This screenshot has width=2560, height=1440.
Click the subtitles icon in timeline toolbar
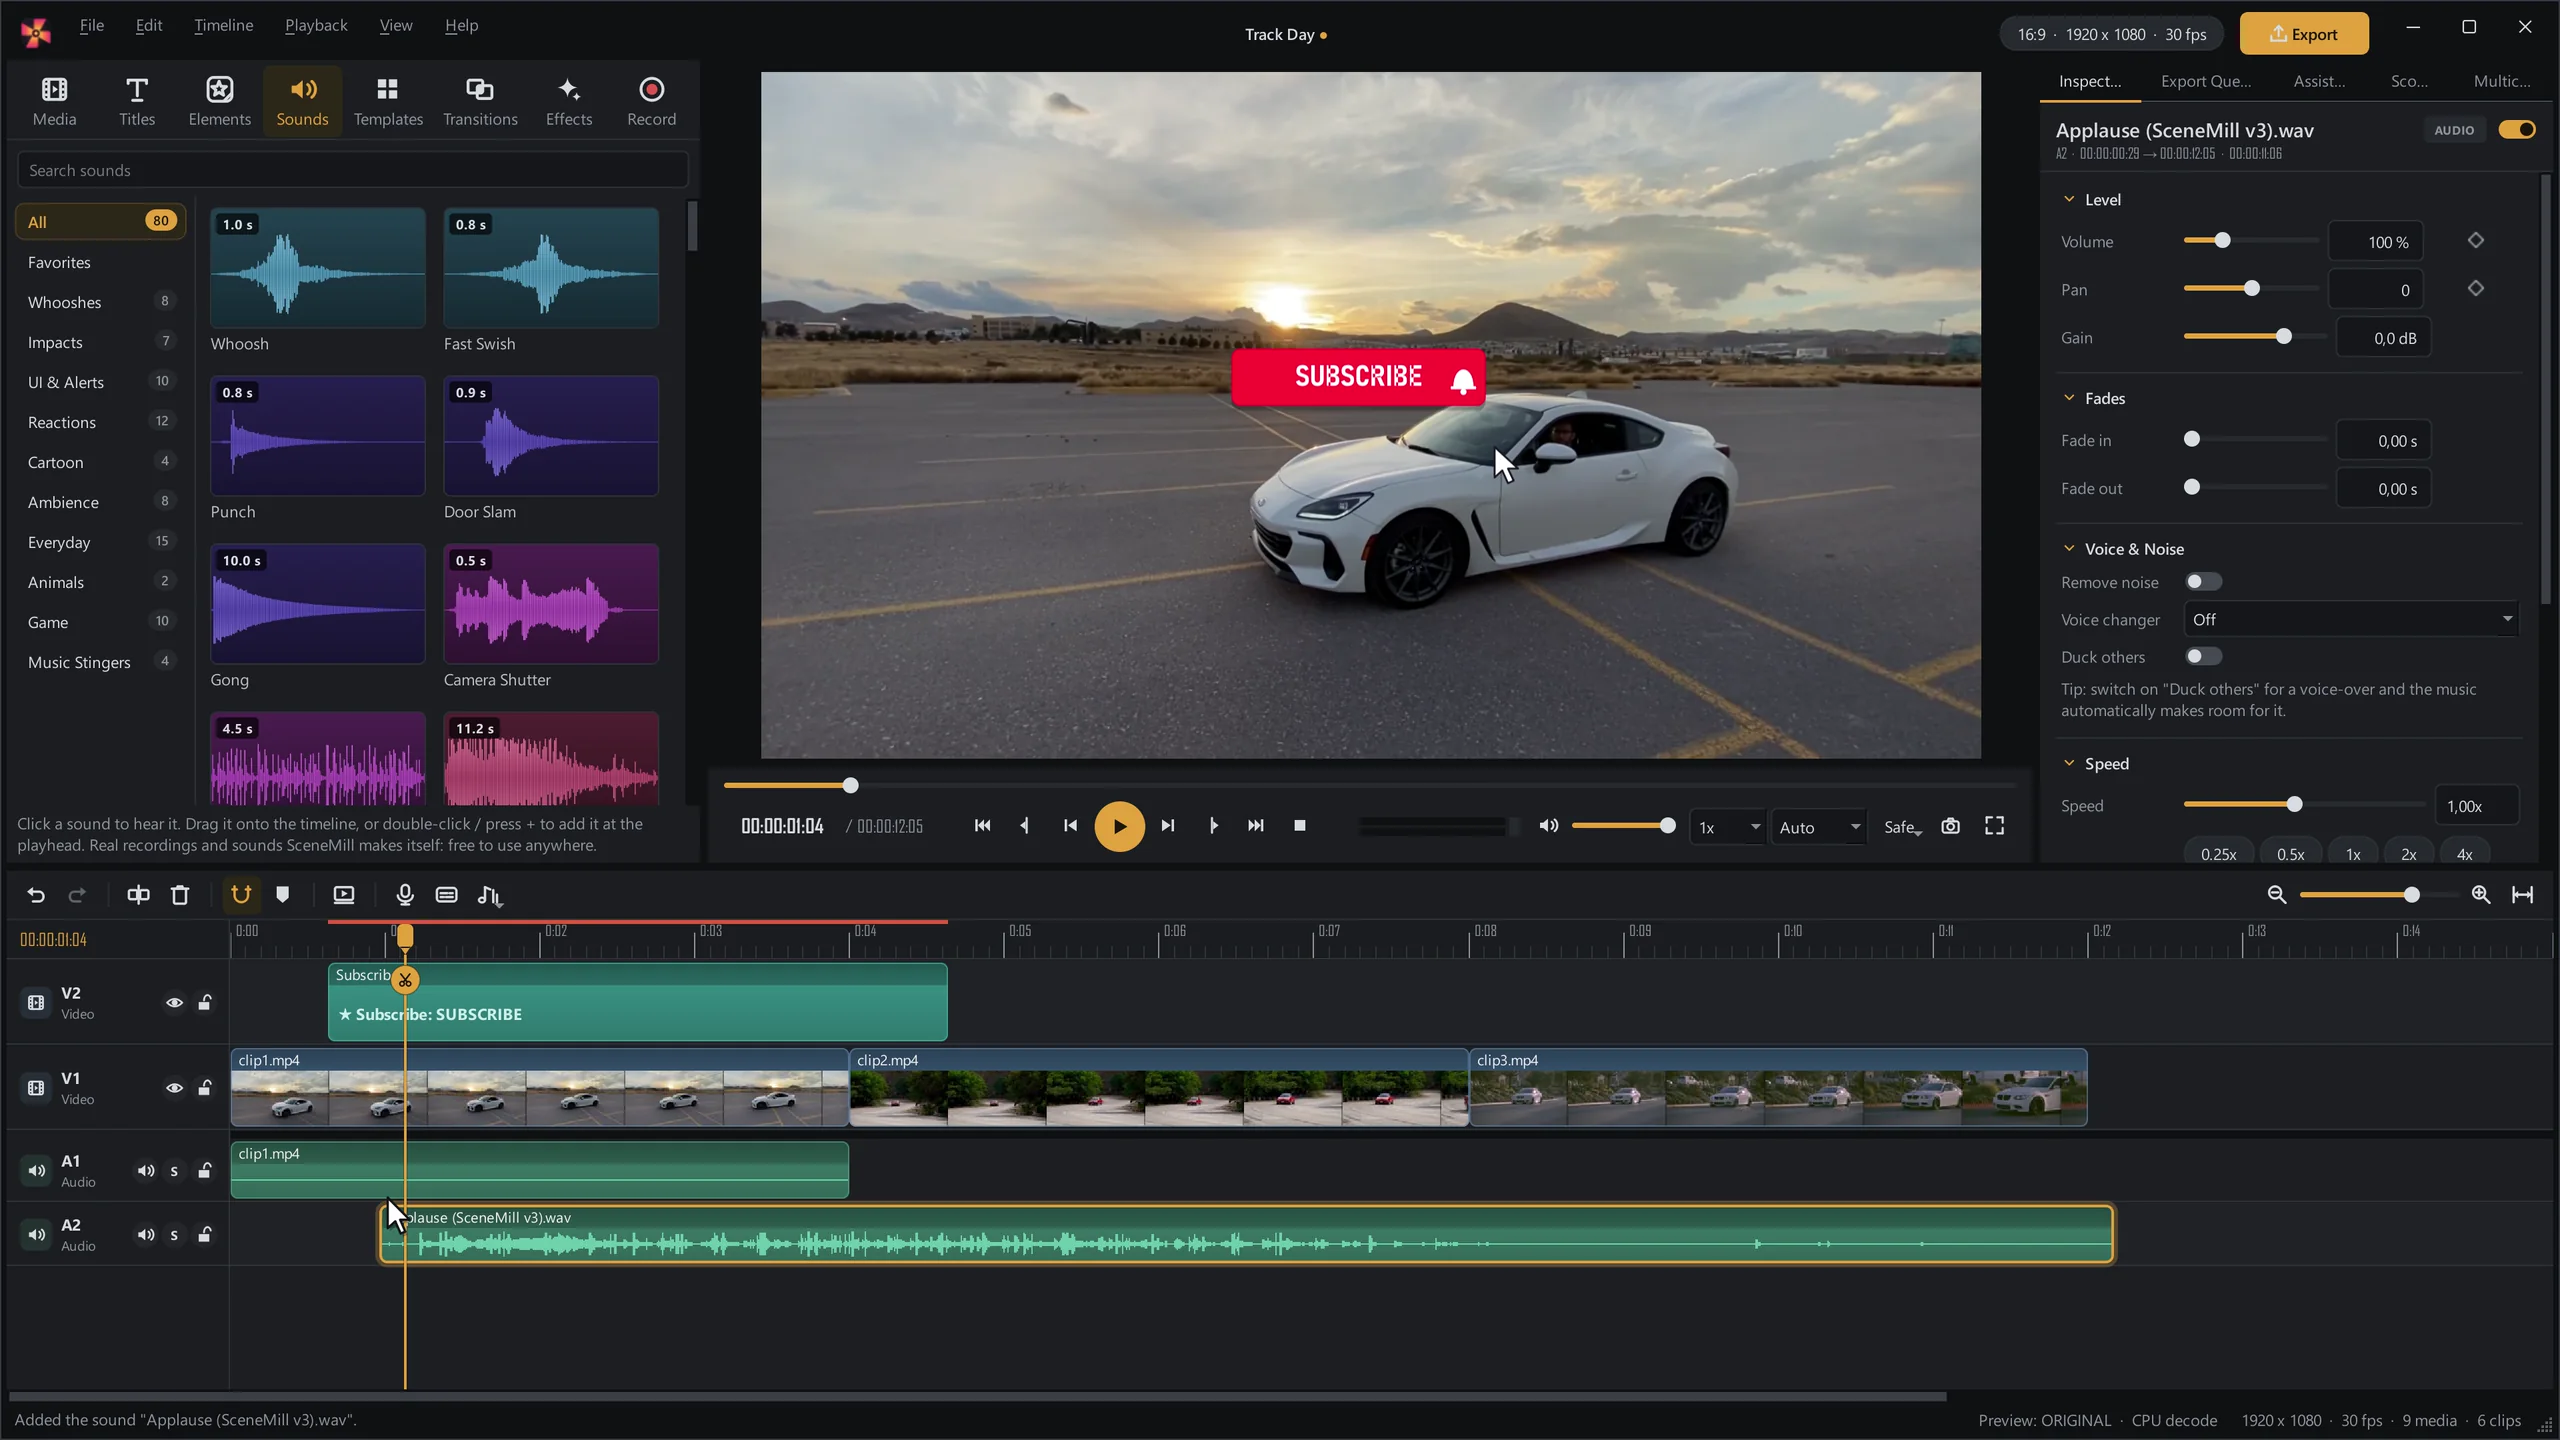pos(447,895)
